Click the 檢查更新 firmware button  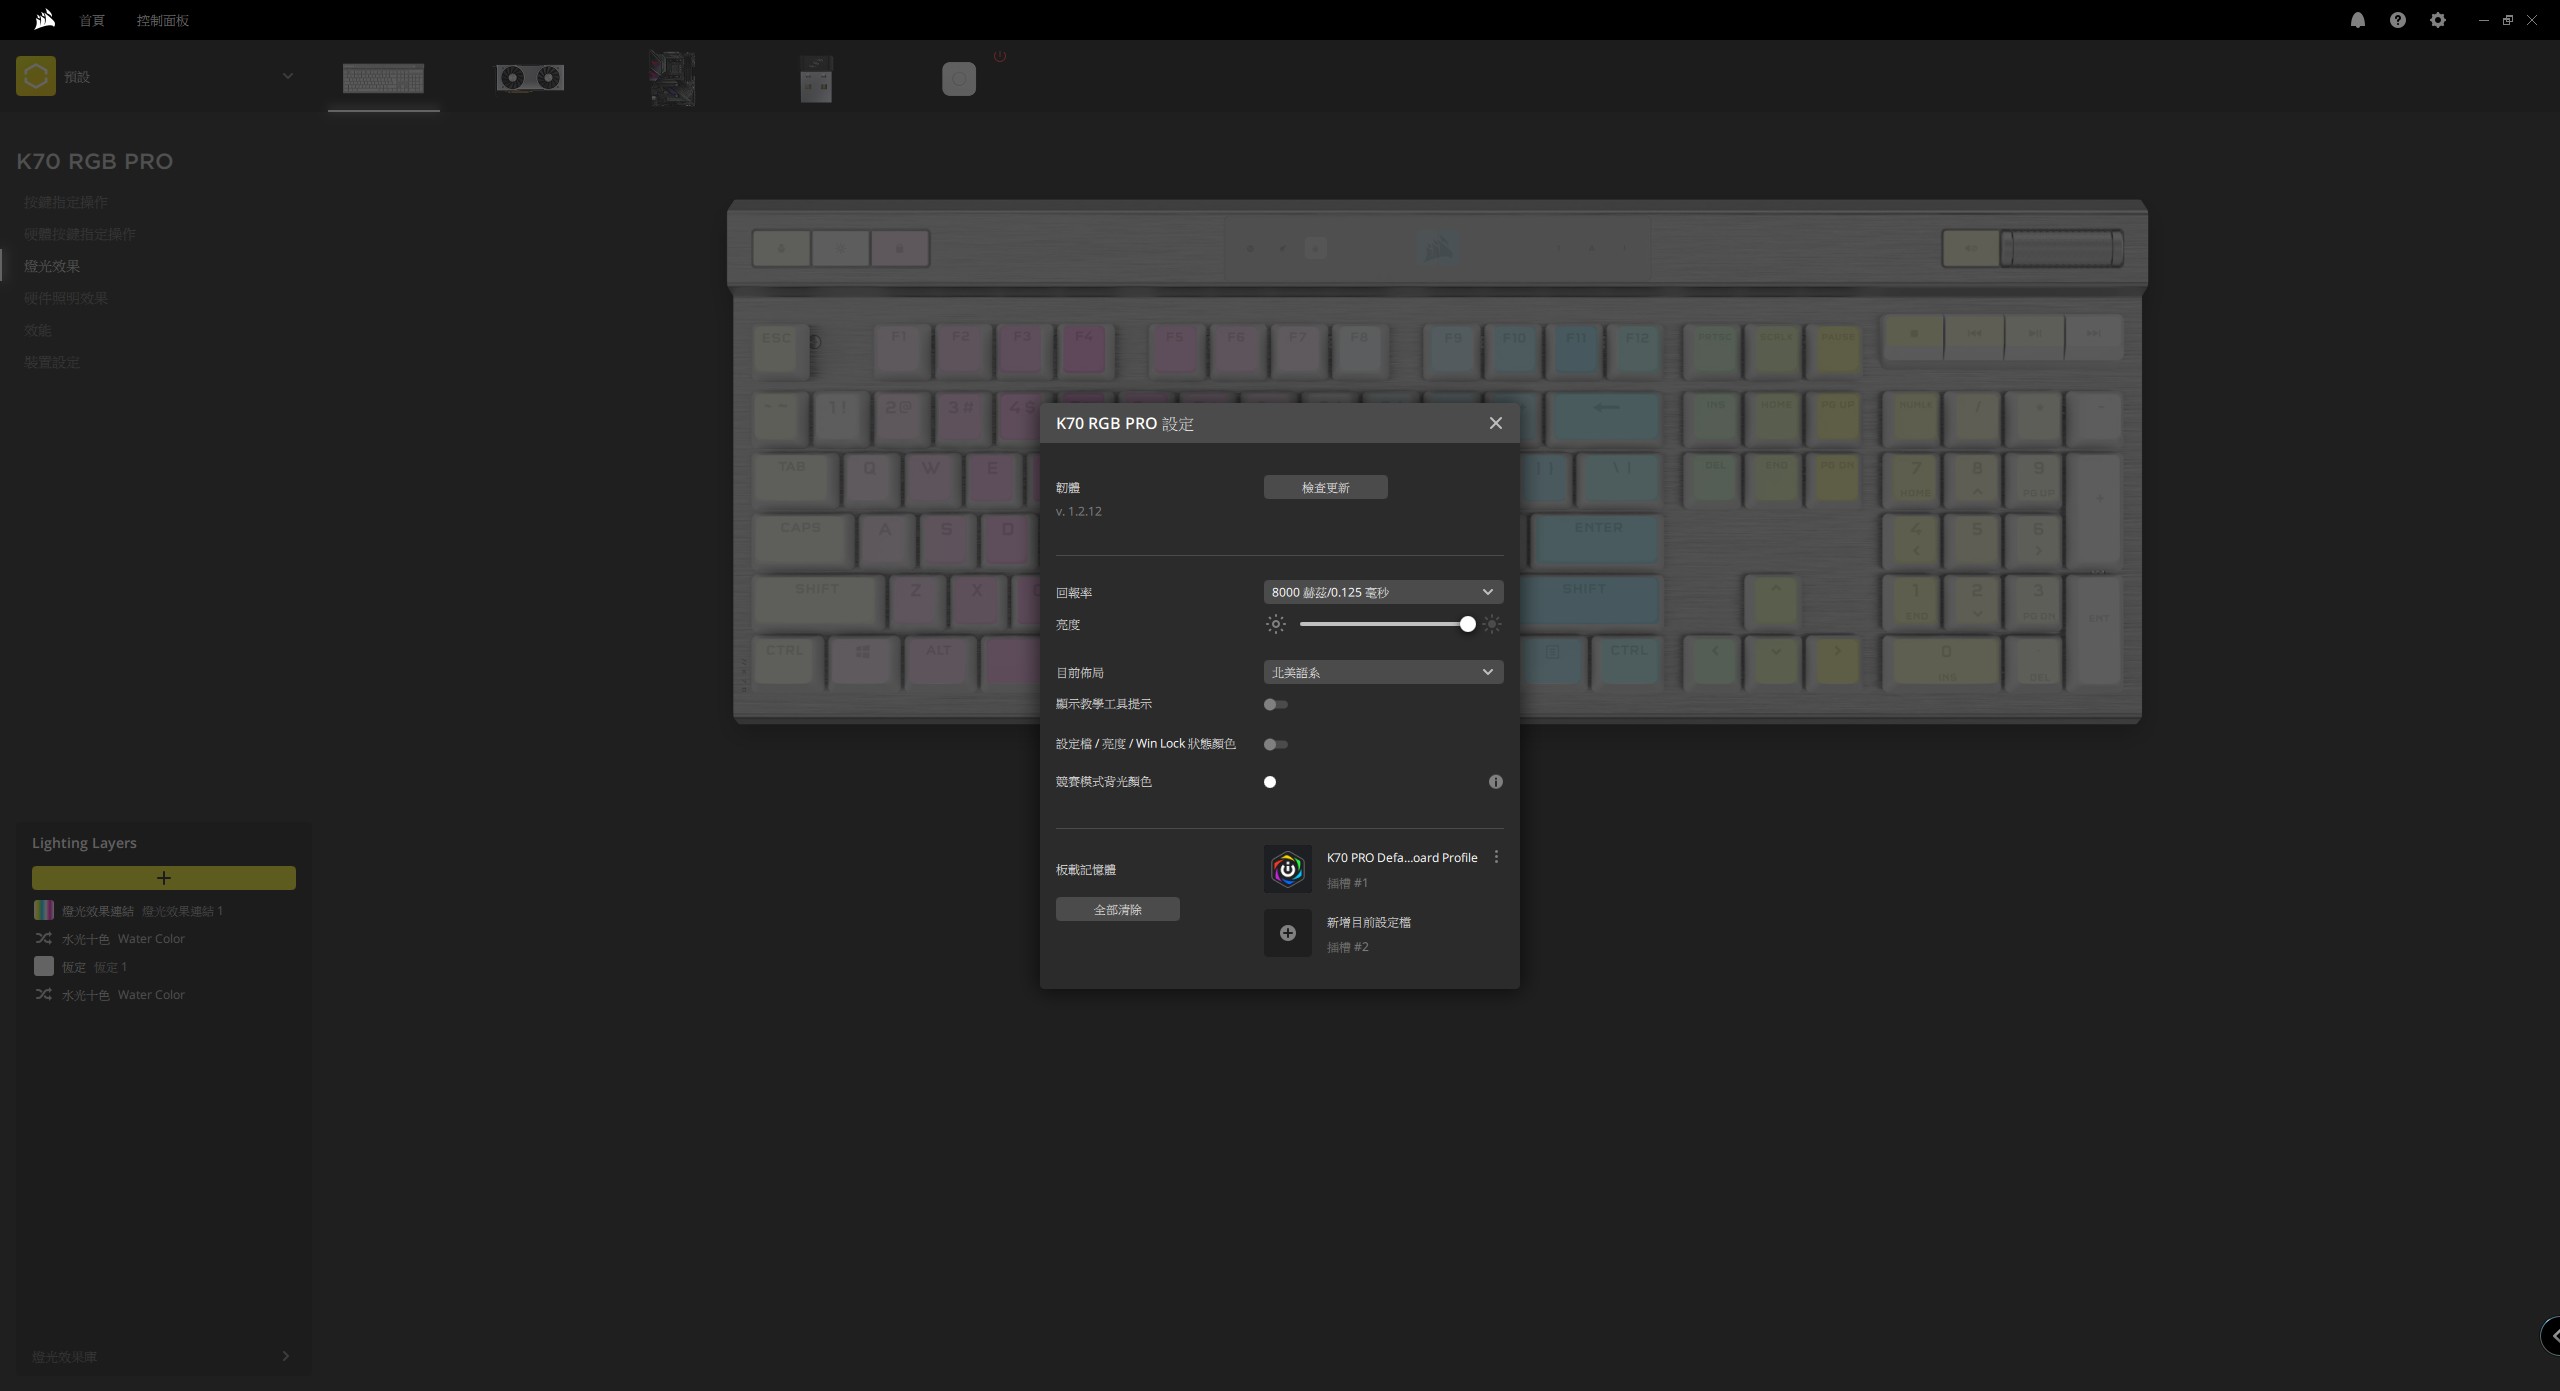pos(1325,487)
